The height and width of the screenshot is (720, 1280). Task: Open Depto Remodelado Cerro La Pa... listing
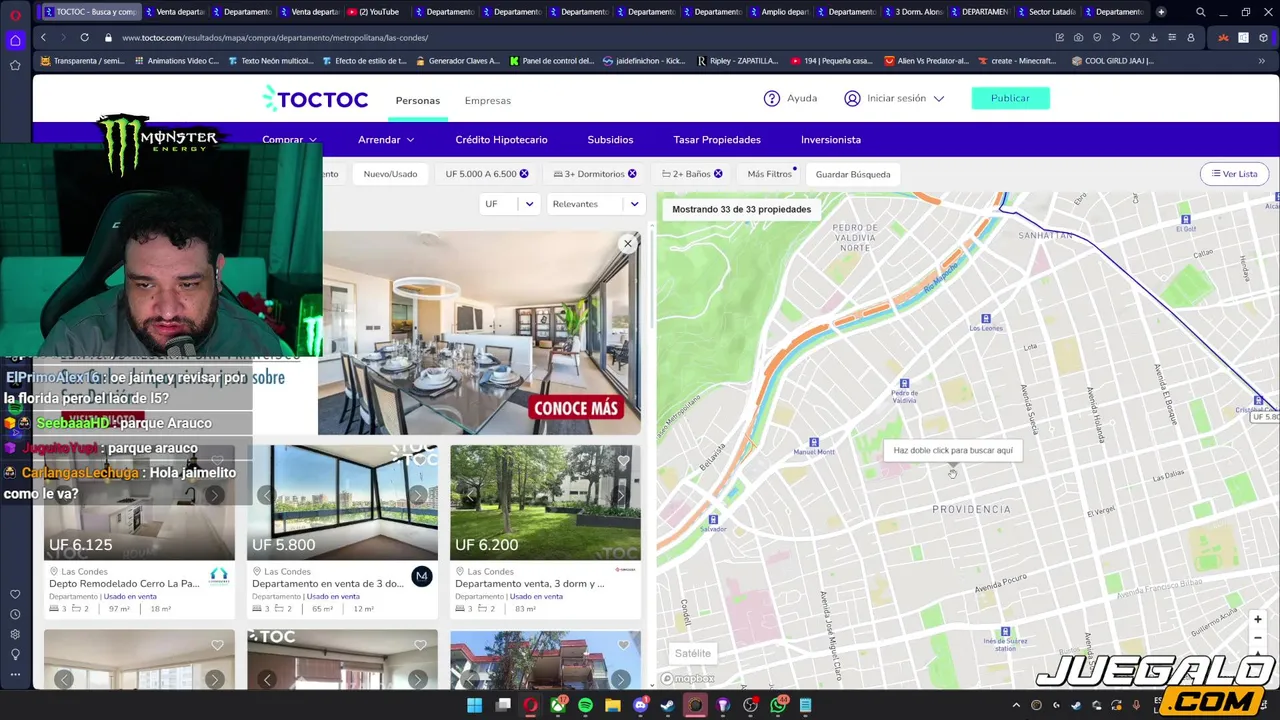pyautogui.click(x=124, y=583)
